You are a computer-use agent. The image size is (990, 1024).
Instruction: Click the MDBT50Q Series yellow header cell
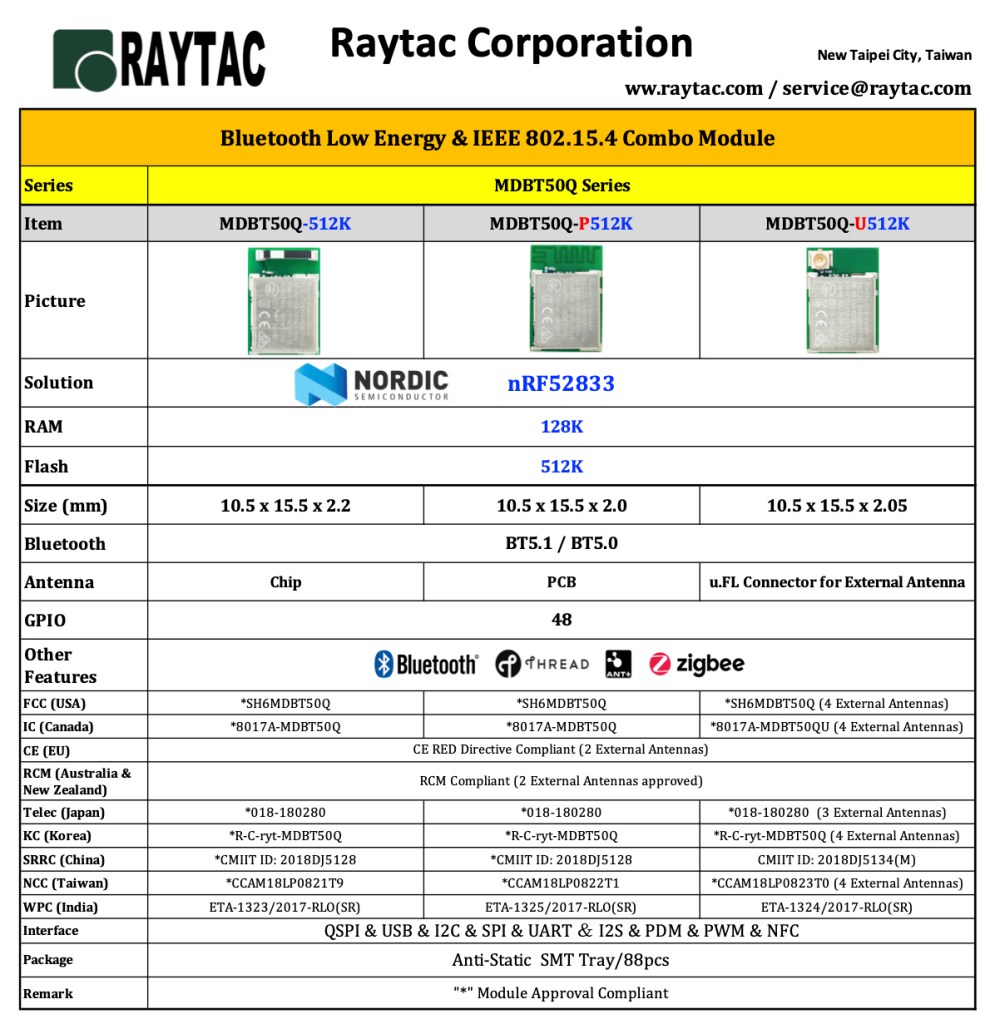coord(561,186)
